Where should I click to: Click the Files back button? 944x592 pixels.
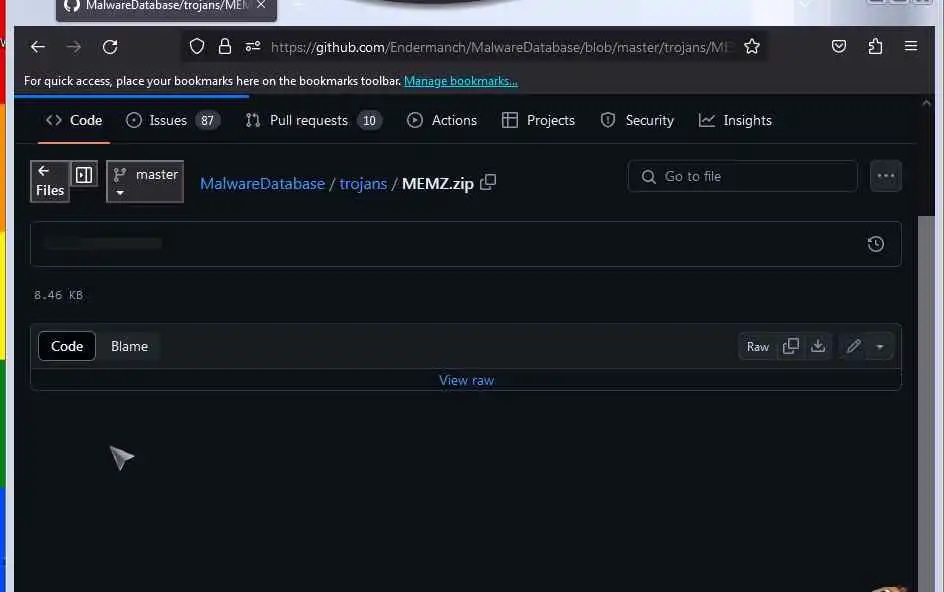[x=50, y=181]
